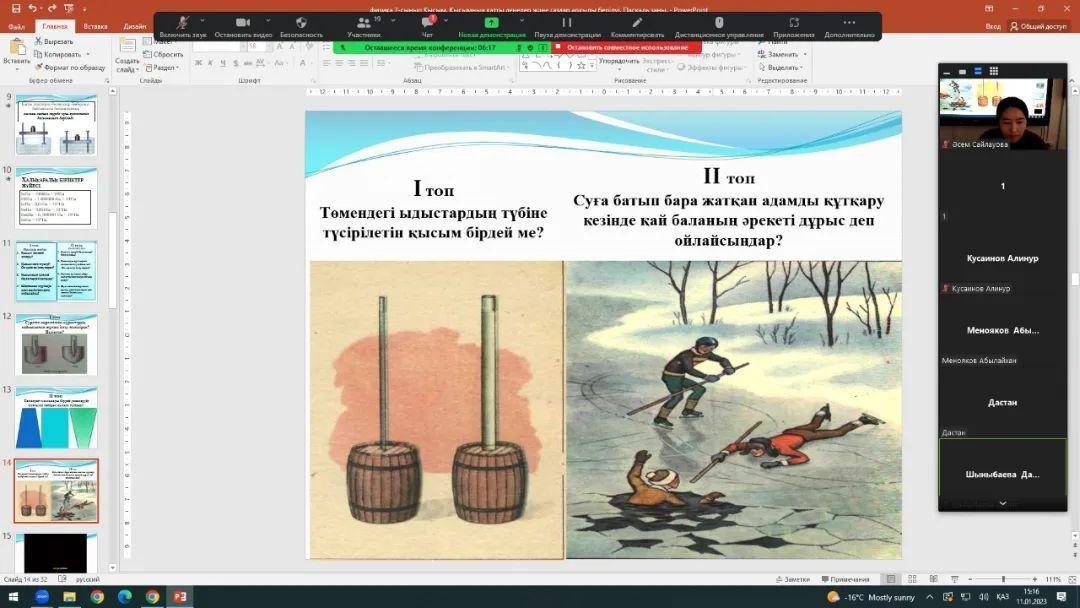Unmute microphone in Zoom toolbar
This screenshot has width=1080, height=608.
tap(183, 26)
